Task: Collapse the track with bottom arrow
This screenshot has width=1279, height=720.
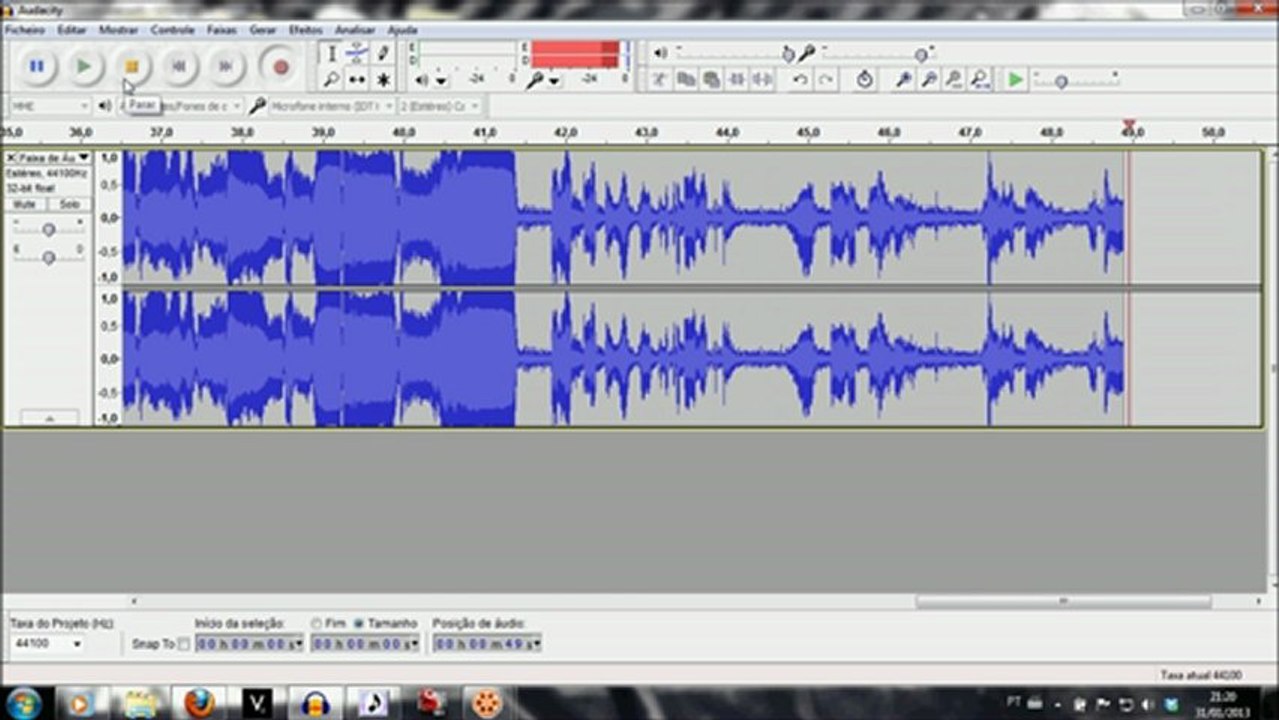Action: coord(48,417)
